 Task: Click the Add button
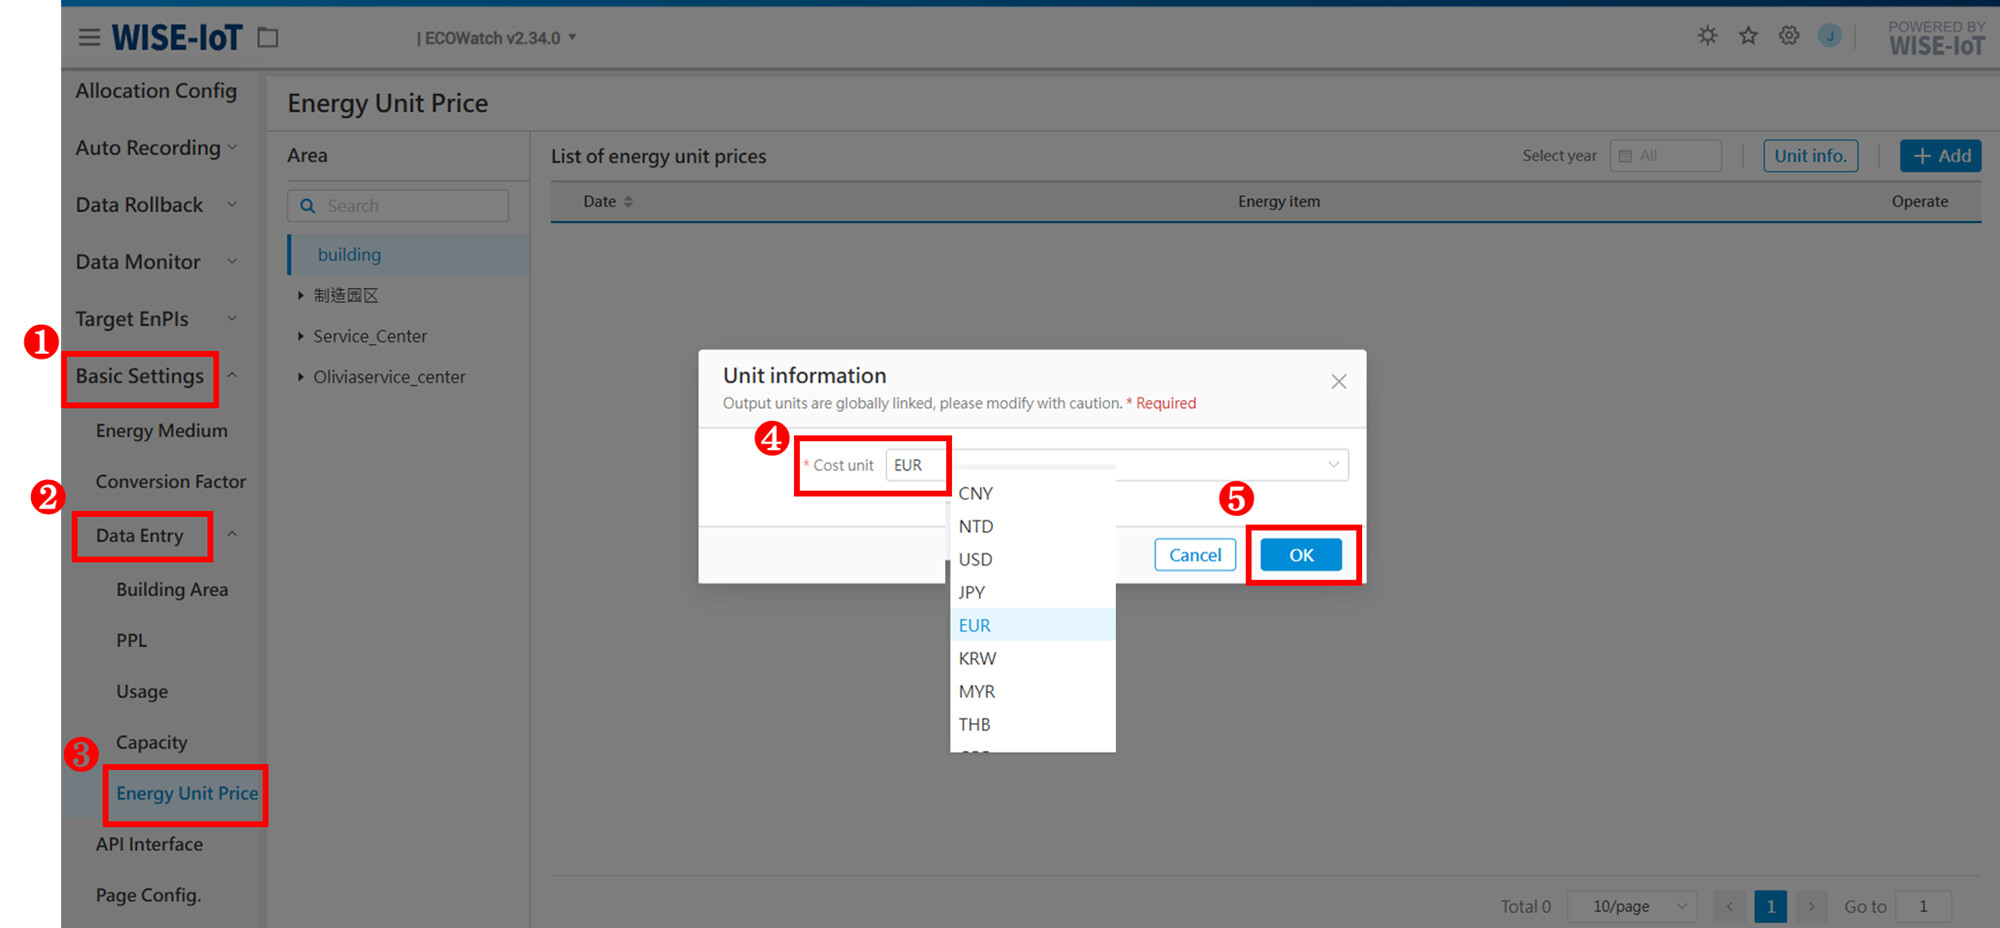[x=1941, y=156]
